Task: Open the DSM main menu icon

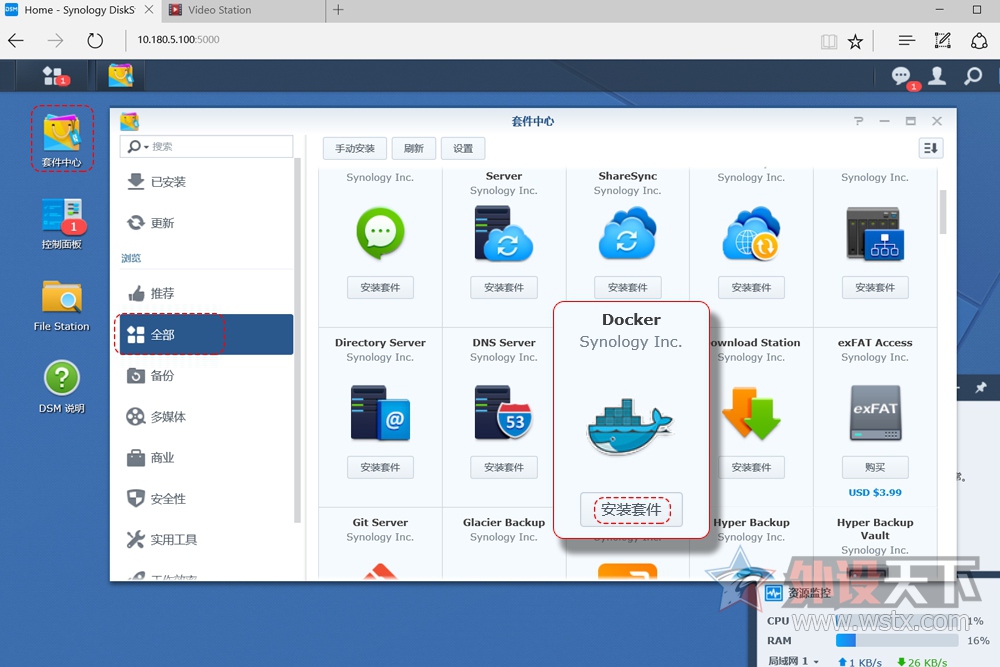Action: 54,76
